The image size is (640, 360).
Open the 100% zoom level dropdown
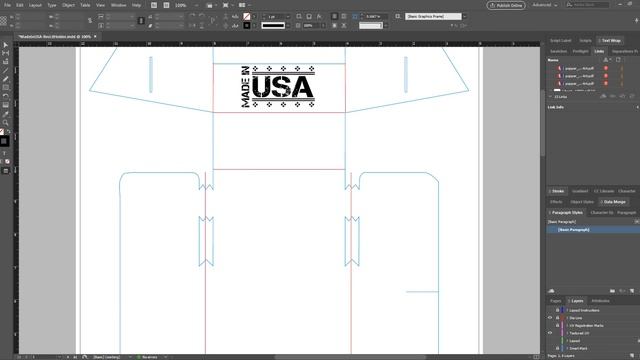tap(196, 5)
